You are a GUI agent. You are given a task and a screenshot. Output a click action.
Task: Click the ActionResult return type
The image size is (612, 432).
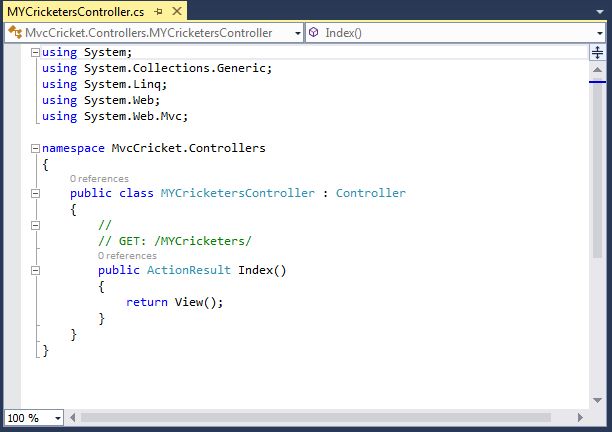click(189, 270)
